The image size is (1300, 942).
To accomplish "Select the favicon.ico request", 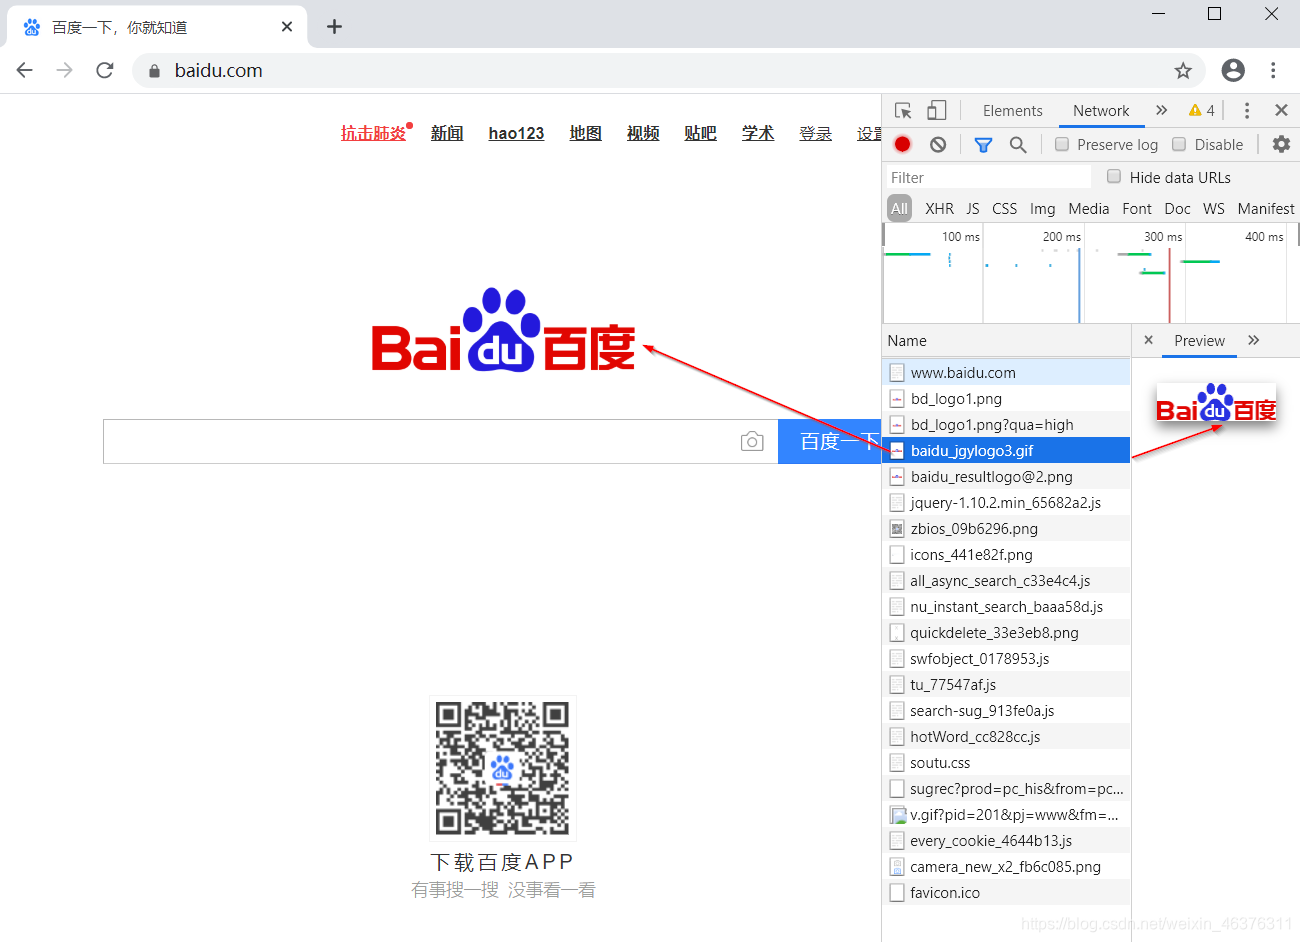I will 1006,892.
